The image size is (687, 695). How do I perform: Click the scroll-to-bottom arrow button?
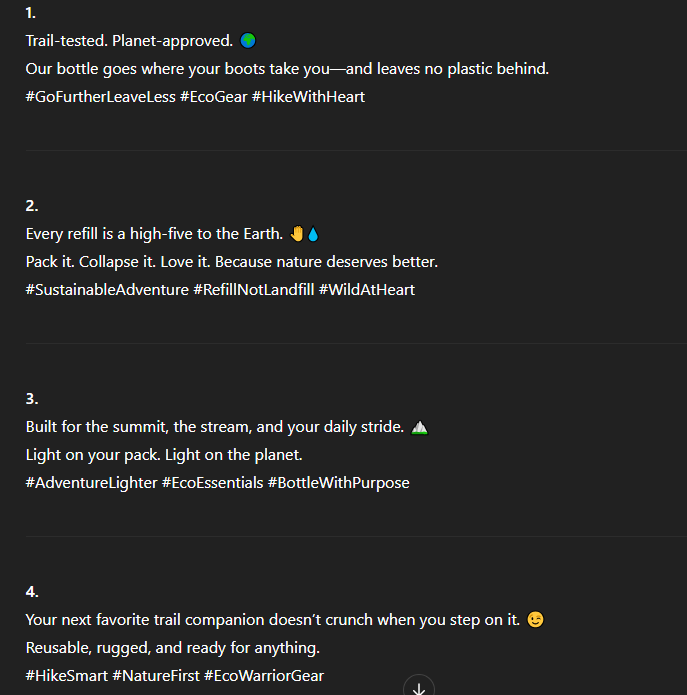419,686
